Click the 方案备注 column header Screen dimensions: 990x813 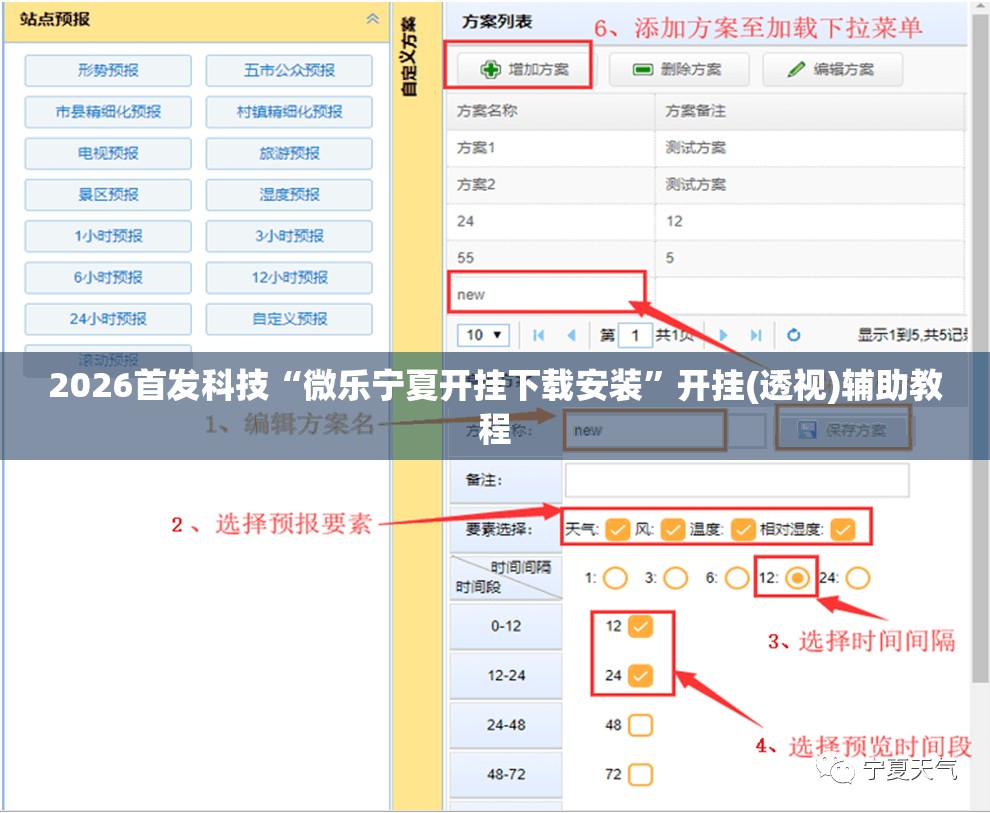(809, 111)
